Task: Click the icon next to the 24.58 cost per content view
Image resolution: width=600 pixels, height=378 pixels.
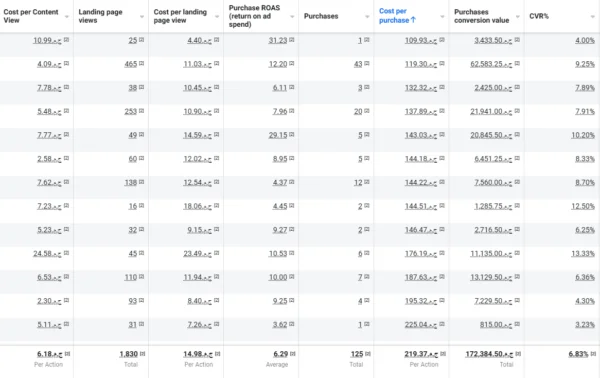Action: pos(66,253)
